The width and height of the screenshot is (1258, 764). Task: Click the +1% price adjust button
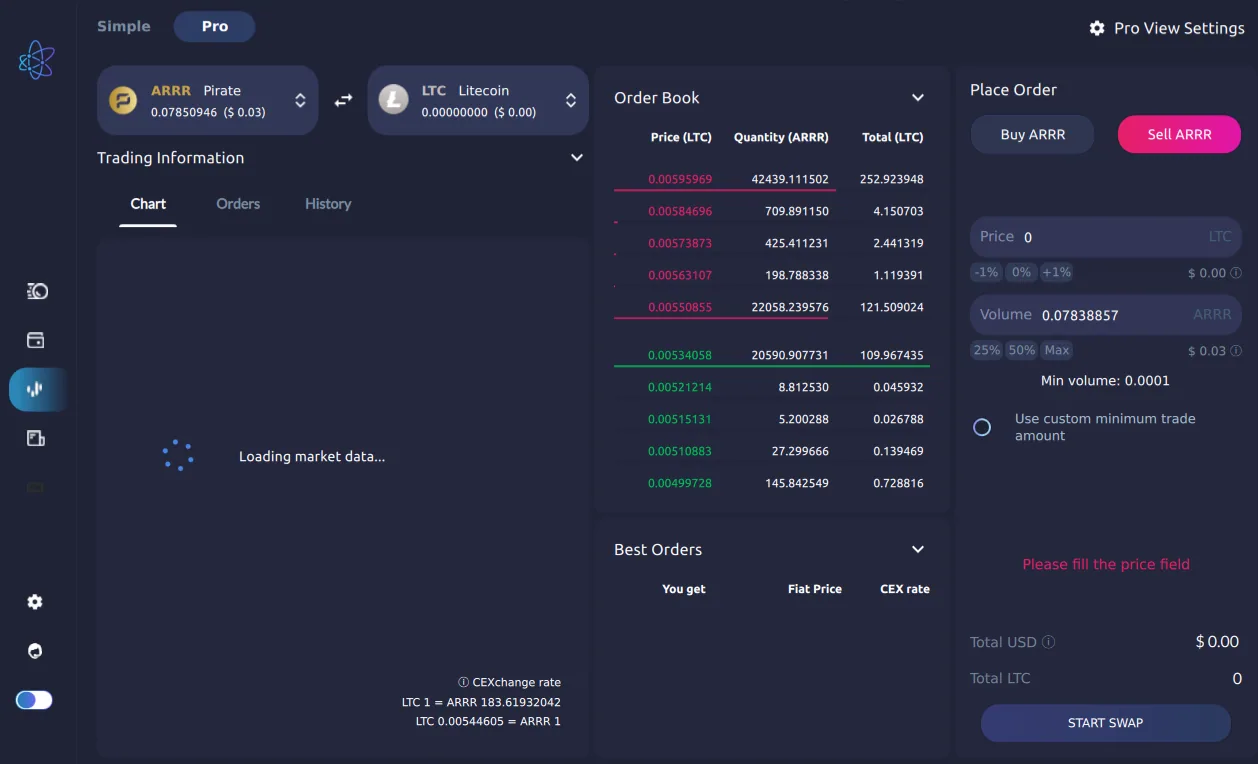pos(1056,272)
